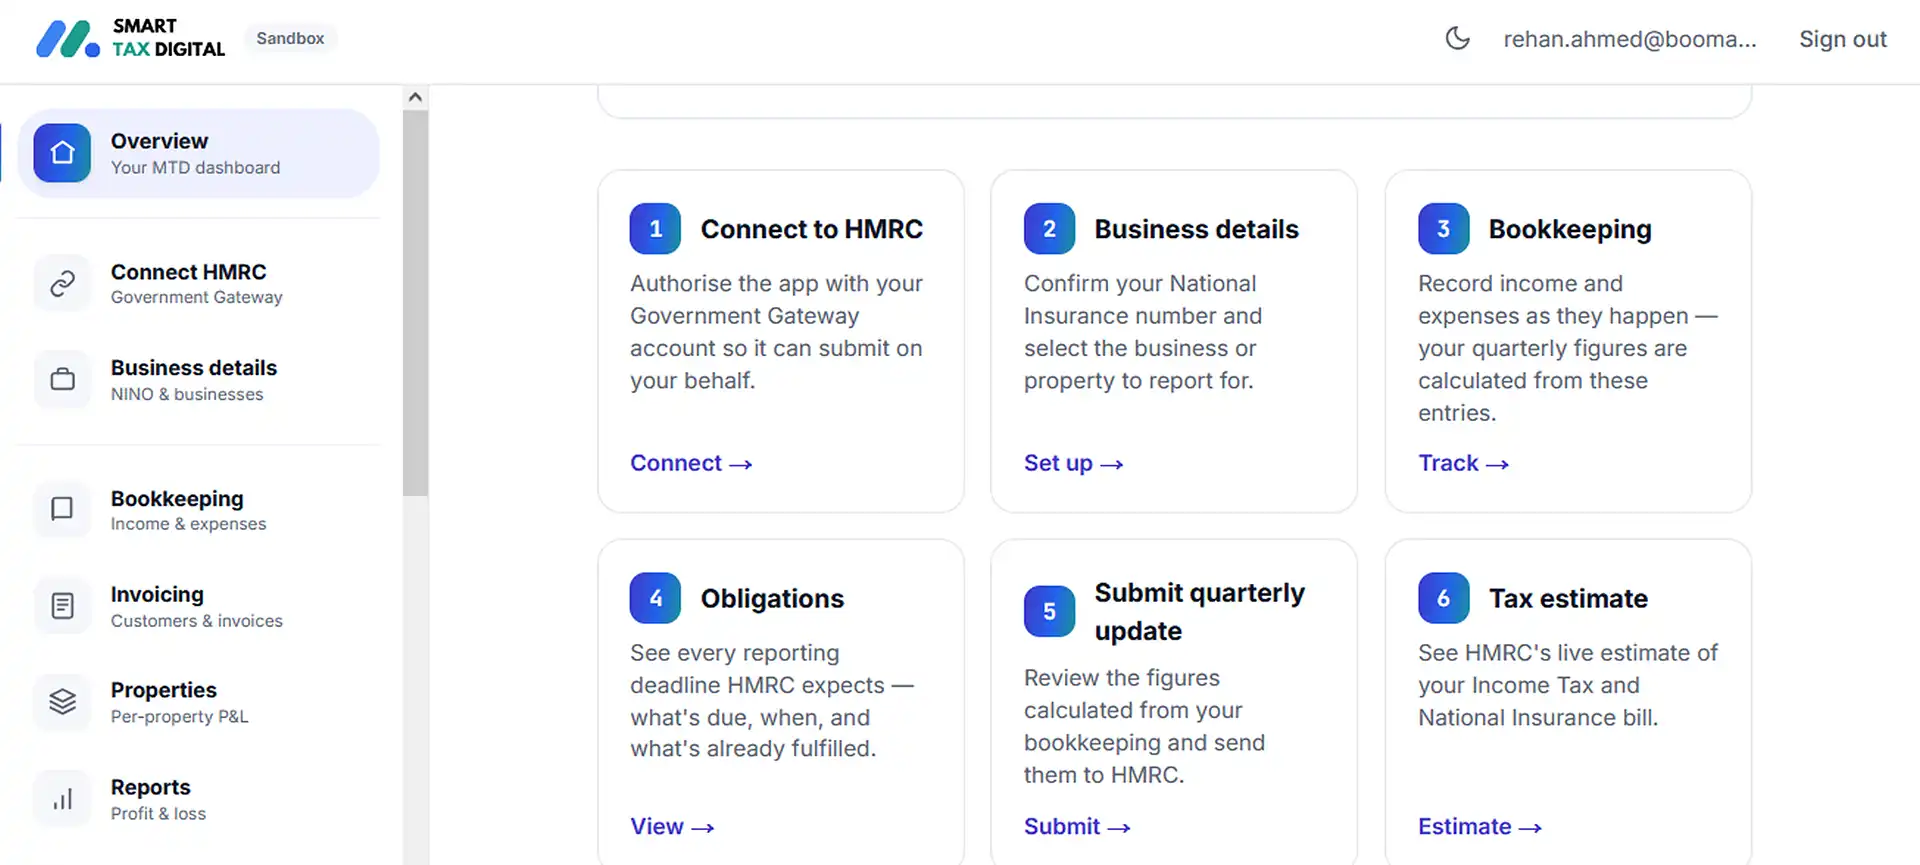
Task: Click the Estimate link on Tax estimate card
Action: (1480, 827)
